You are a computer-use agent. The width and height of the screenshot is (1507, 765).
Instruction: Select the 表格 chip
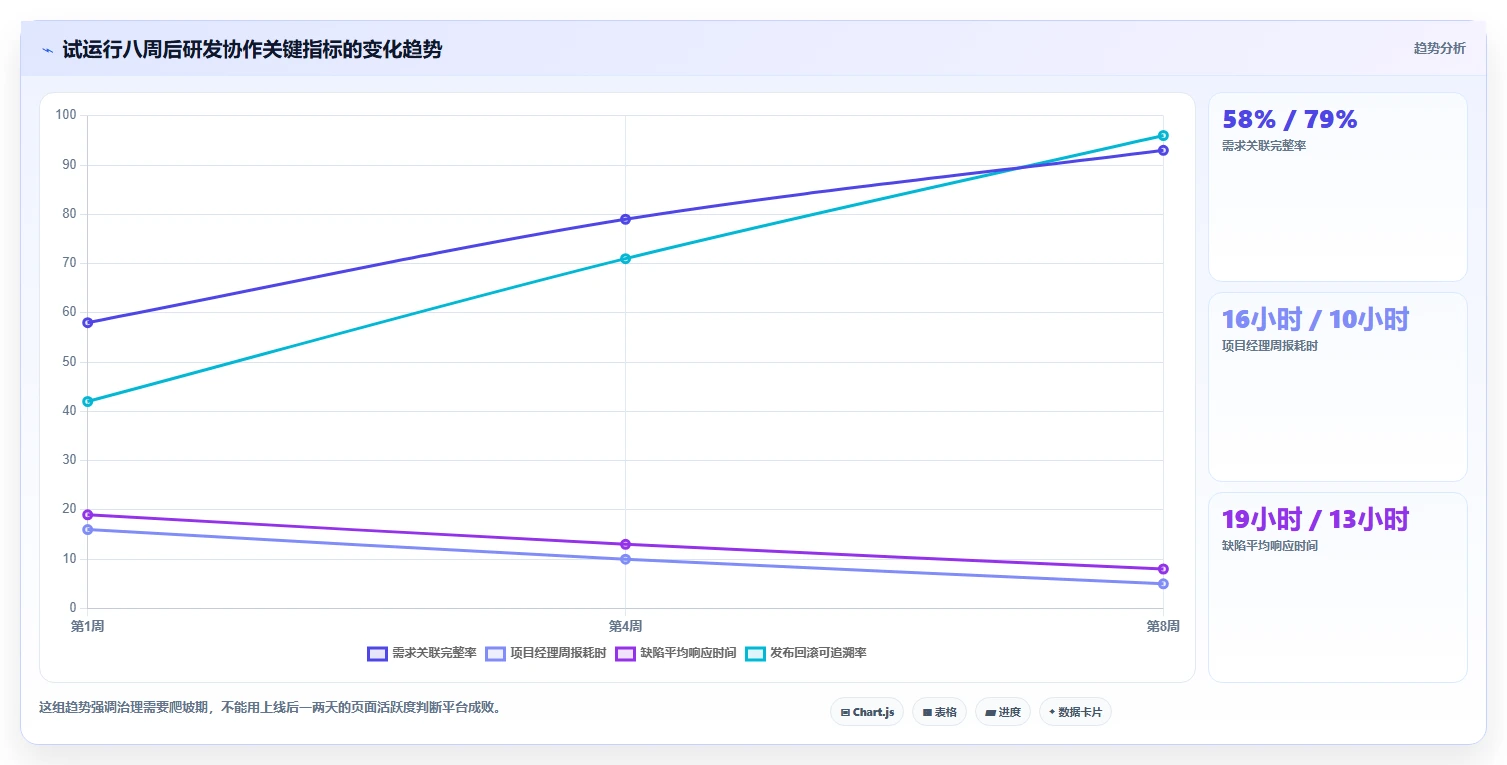tap(939, 712)
